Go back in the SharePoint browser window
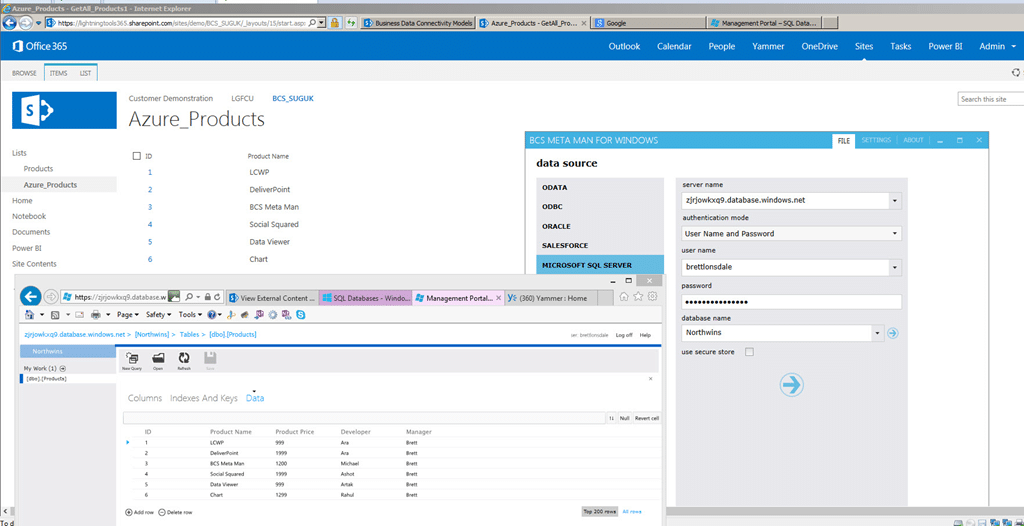Screen dimensions: 1024x526 coord(9,22)
